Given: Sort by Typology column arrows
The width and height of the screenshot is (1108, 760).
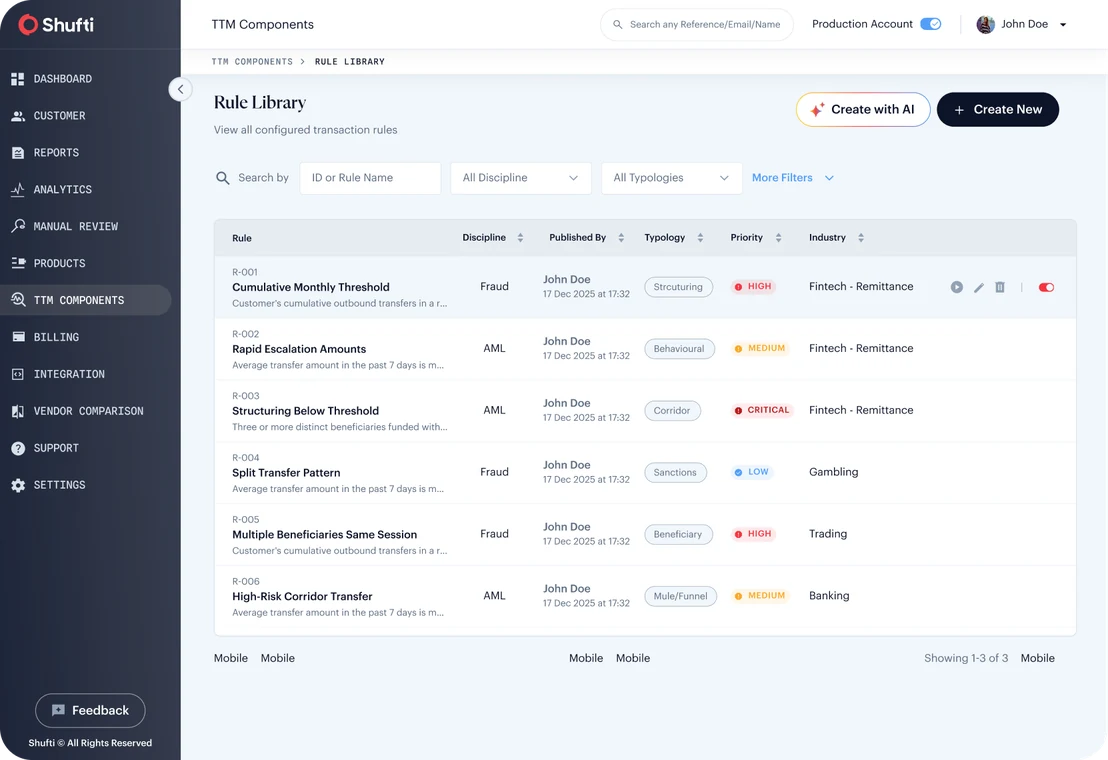Looking at the screenshot, I should 700,238.
